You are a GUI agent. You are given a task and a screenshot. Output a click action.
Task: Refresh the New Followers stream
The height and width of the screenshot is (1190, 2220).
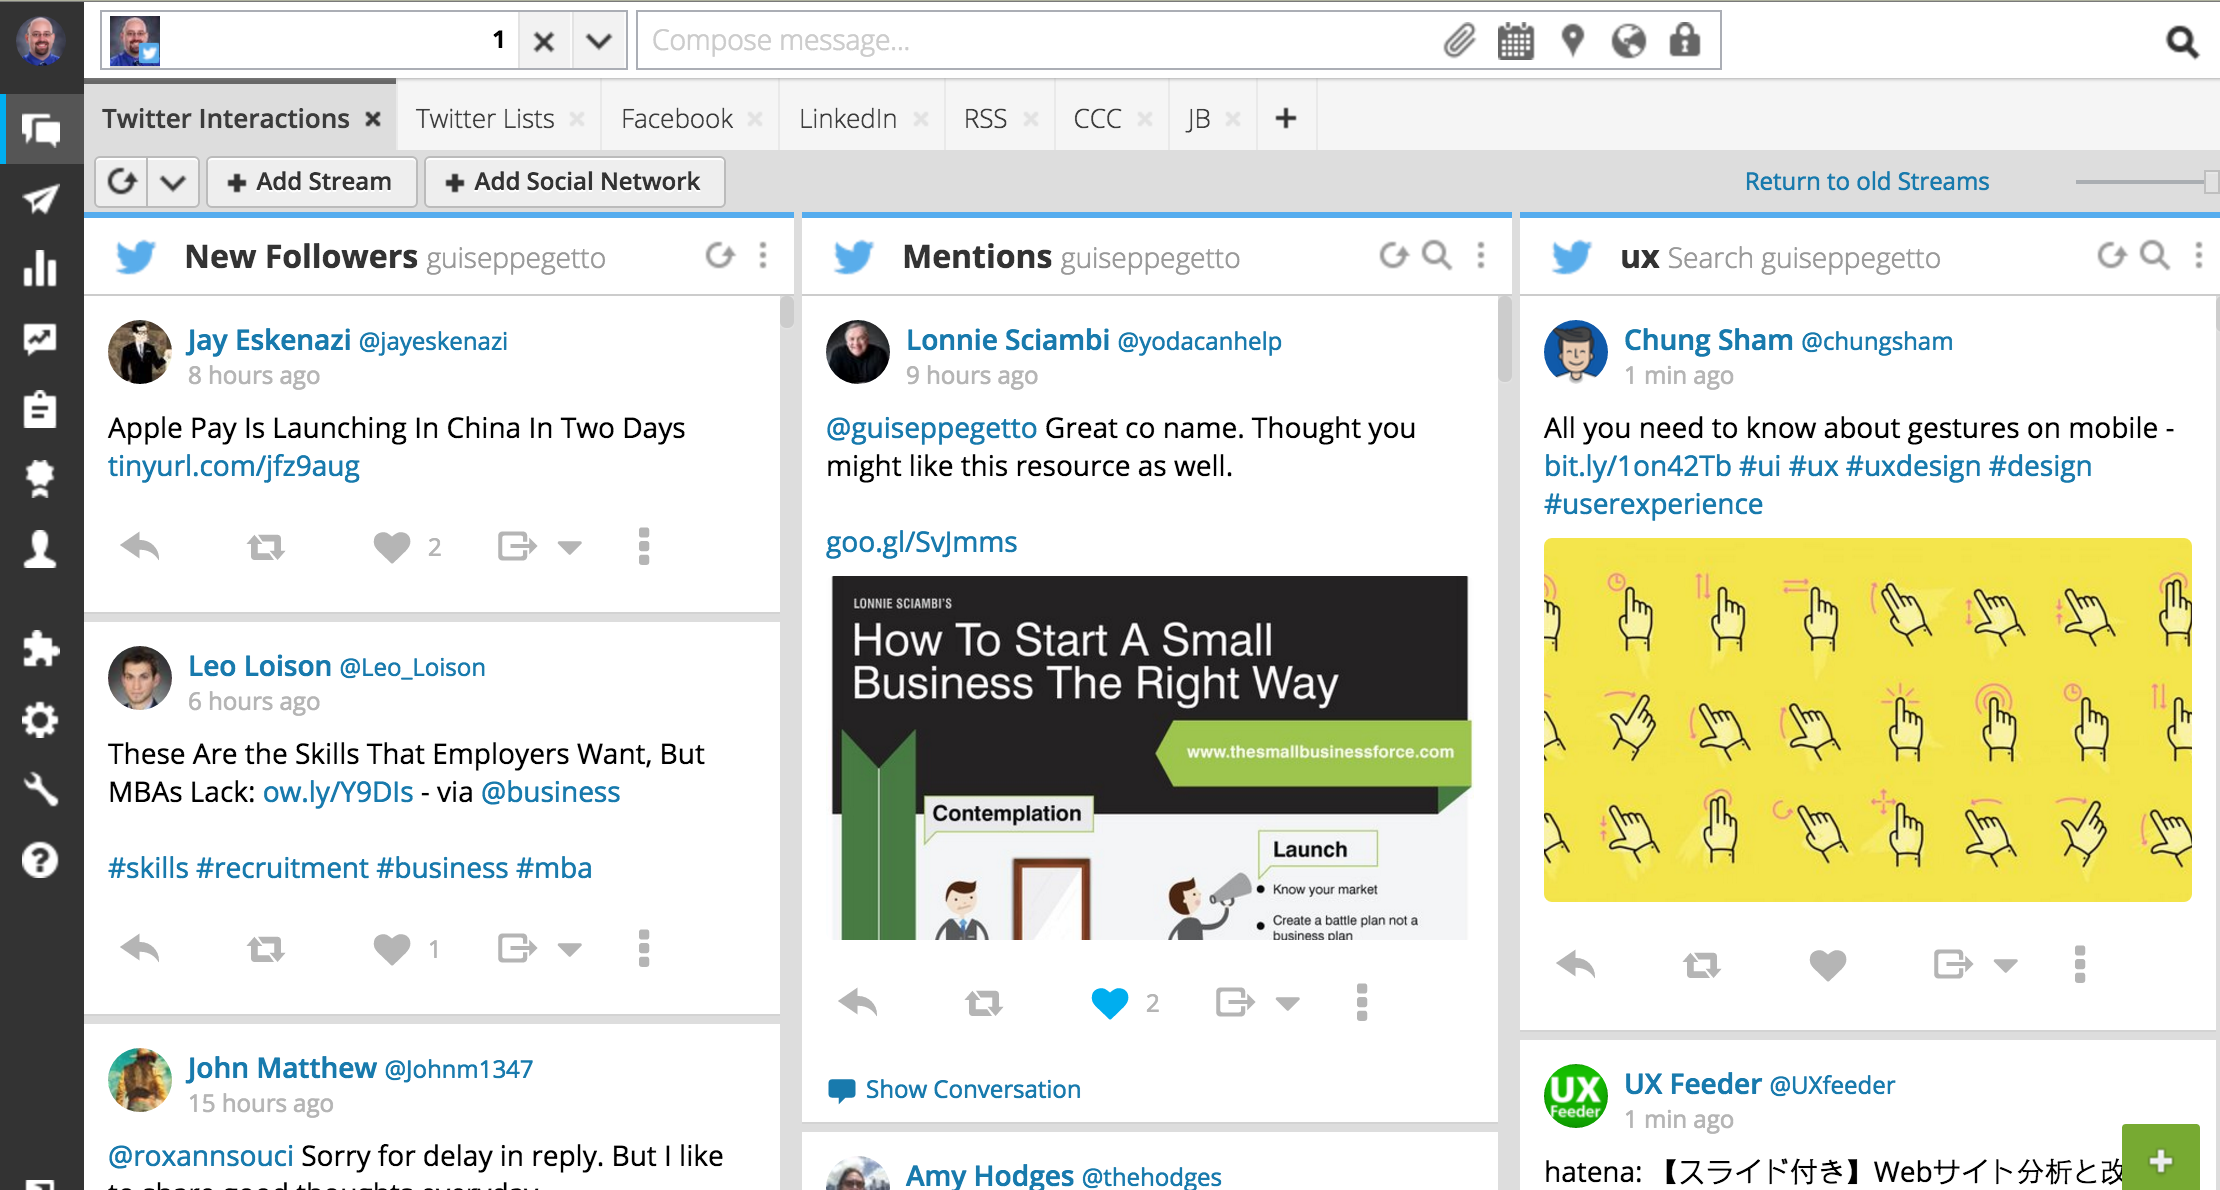click(x=720, y=256)
